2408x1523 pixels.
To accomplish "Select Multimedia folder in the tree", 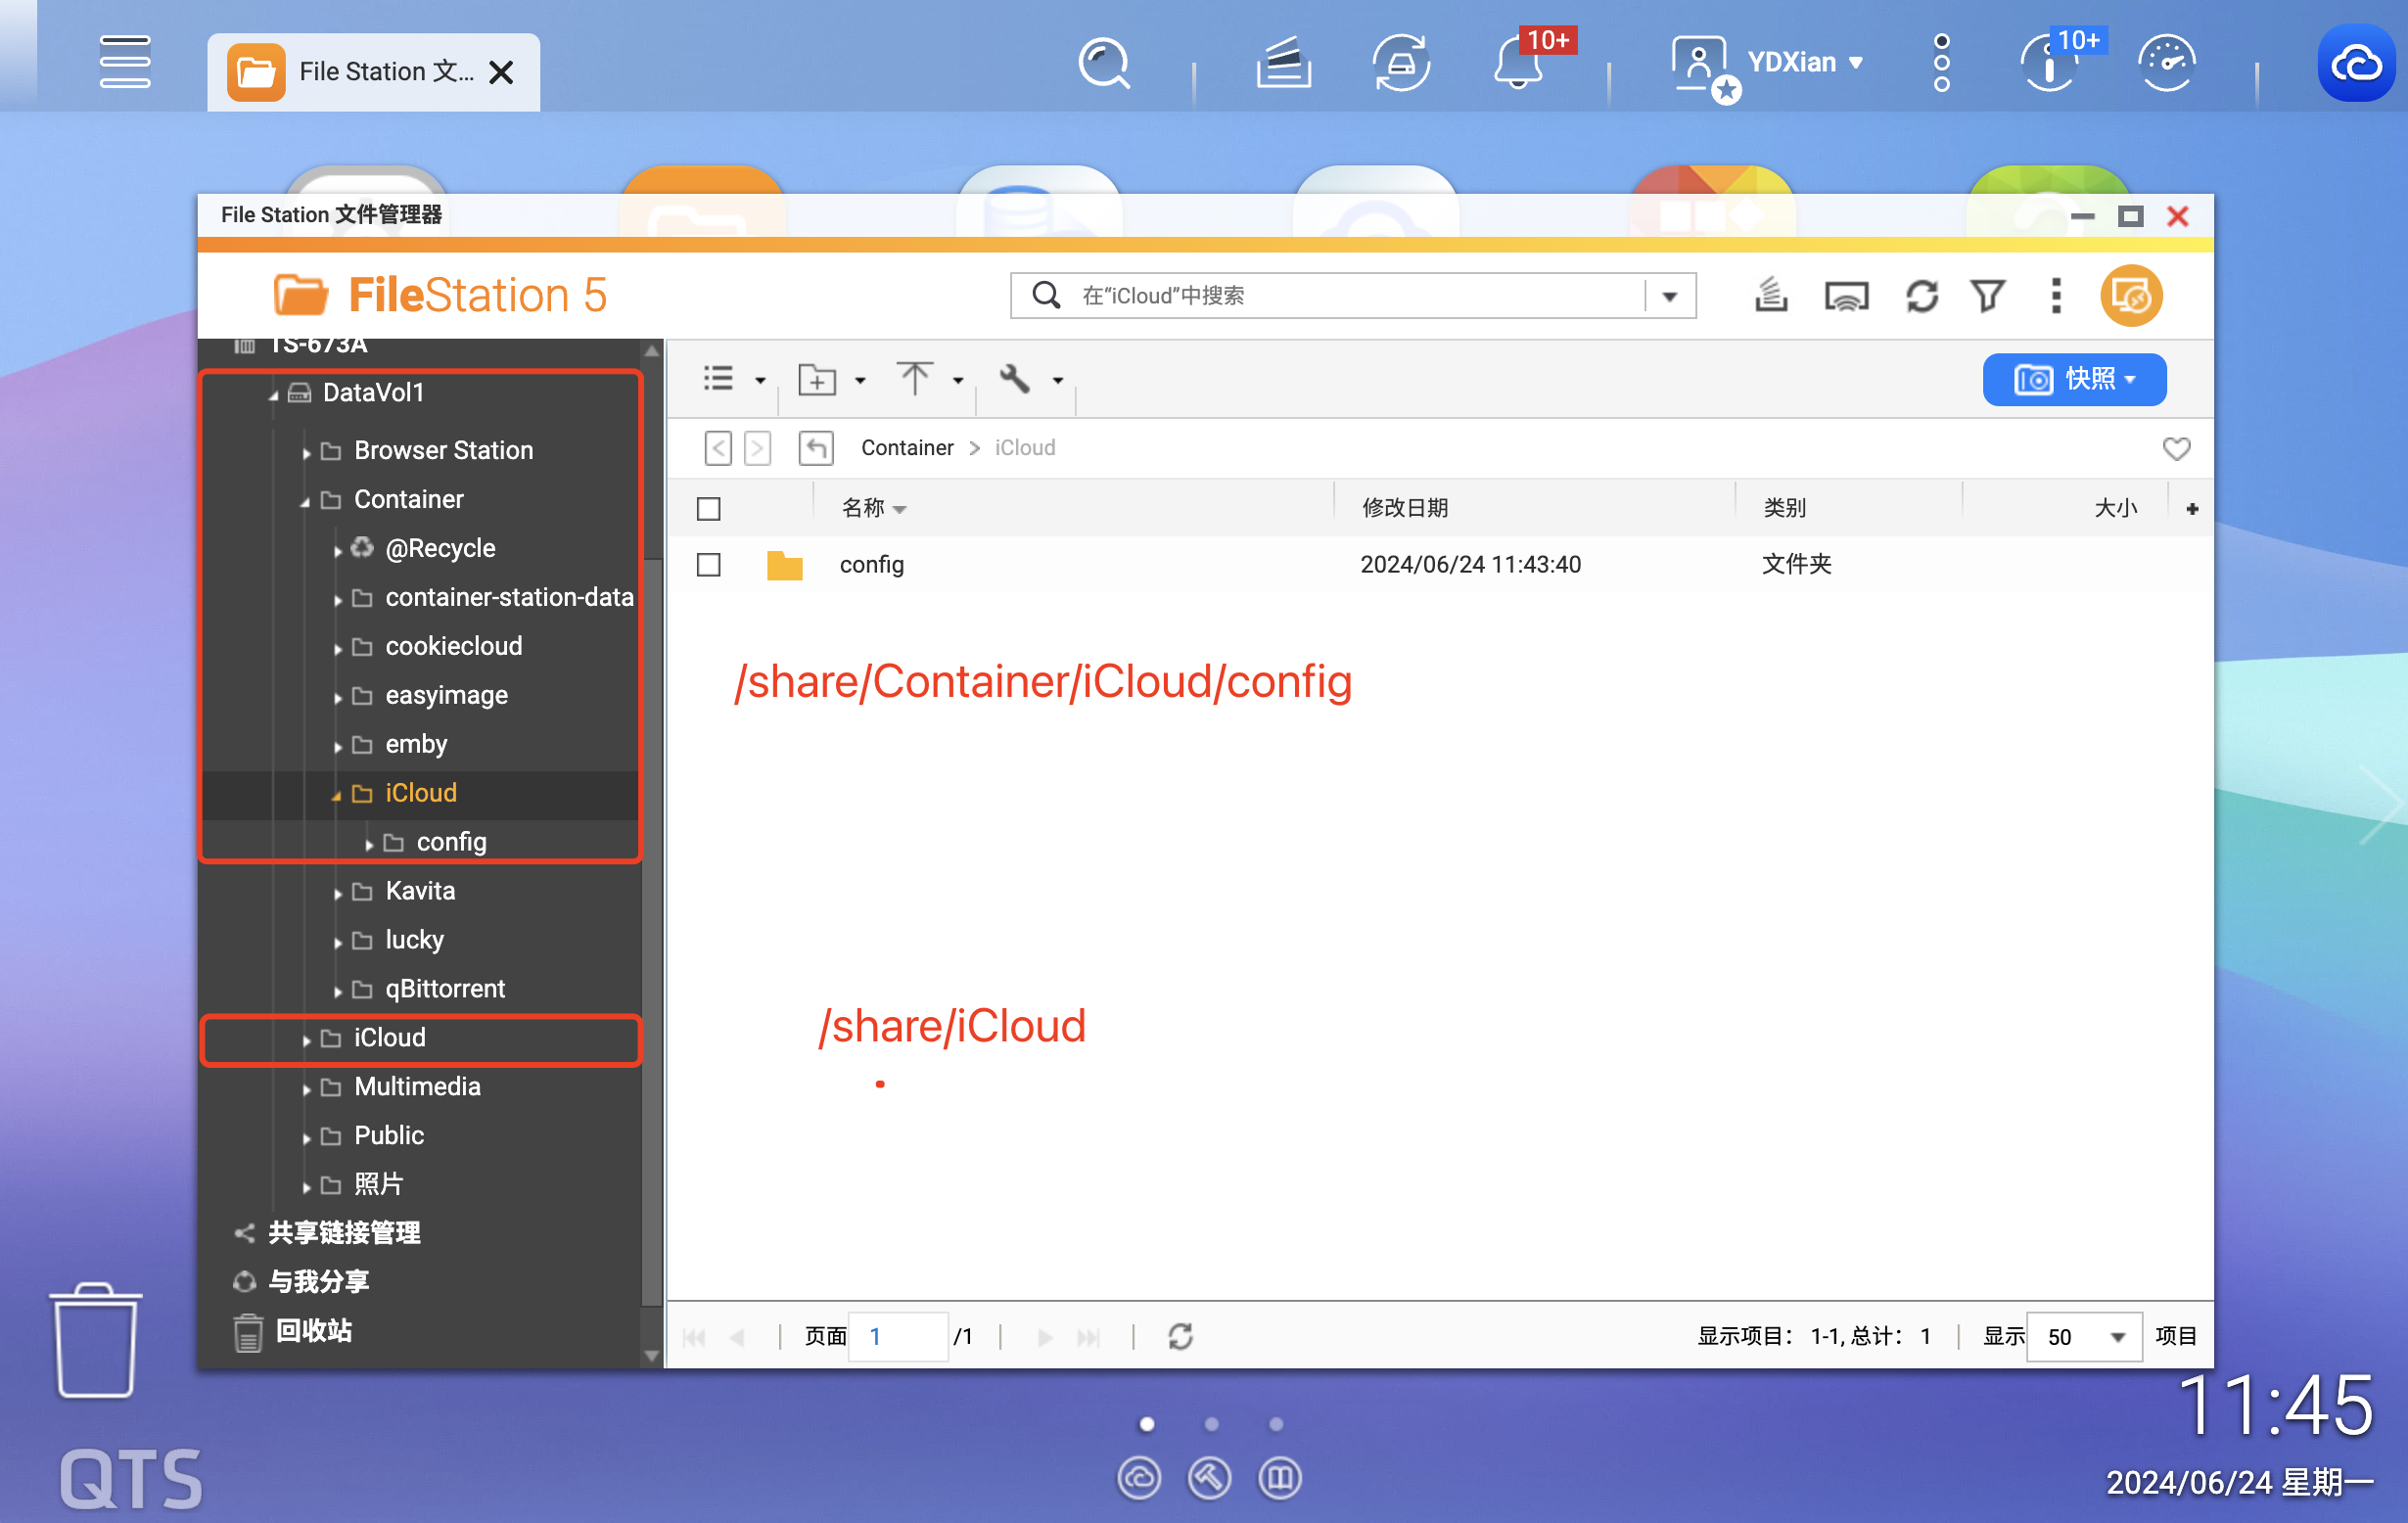I will (x=417, y=1086).
